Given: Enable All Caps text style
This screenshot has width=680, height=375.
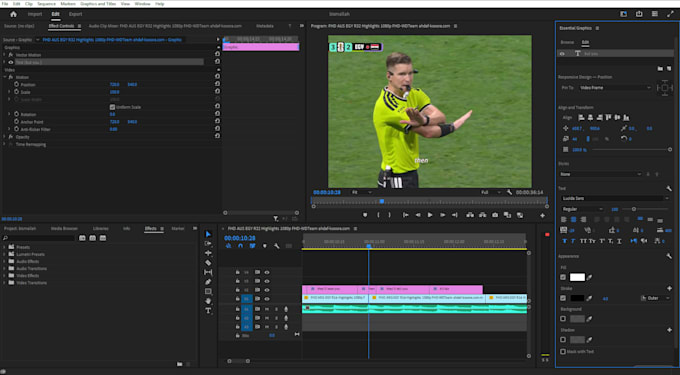Looking at the screenshot, I should click(583, 241).
